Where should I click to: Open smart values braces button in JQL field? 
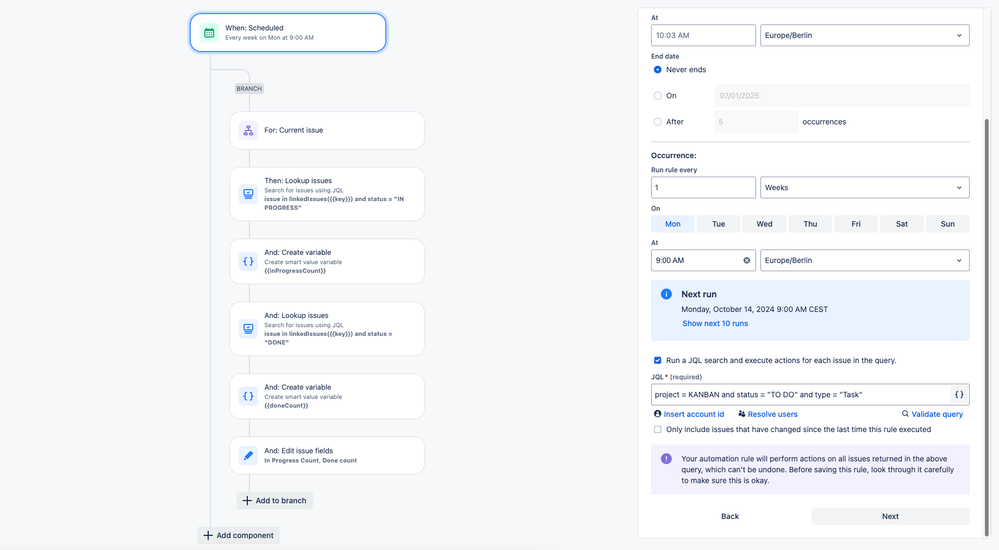pyautogui.click(x=959, y=394)
